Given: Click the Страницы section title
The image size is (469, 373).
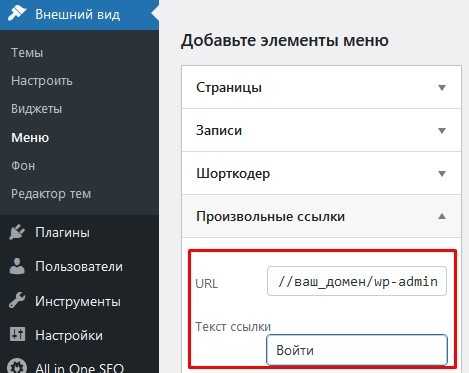Looking at the screenshot, I should (x=229, y=87).
